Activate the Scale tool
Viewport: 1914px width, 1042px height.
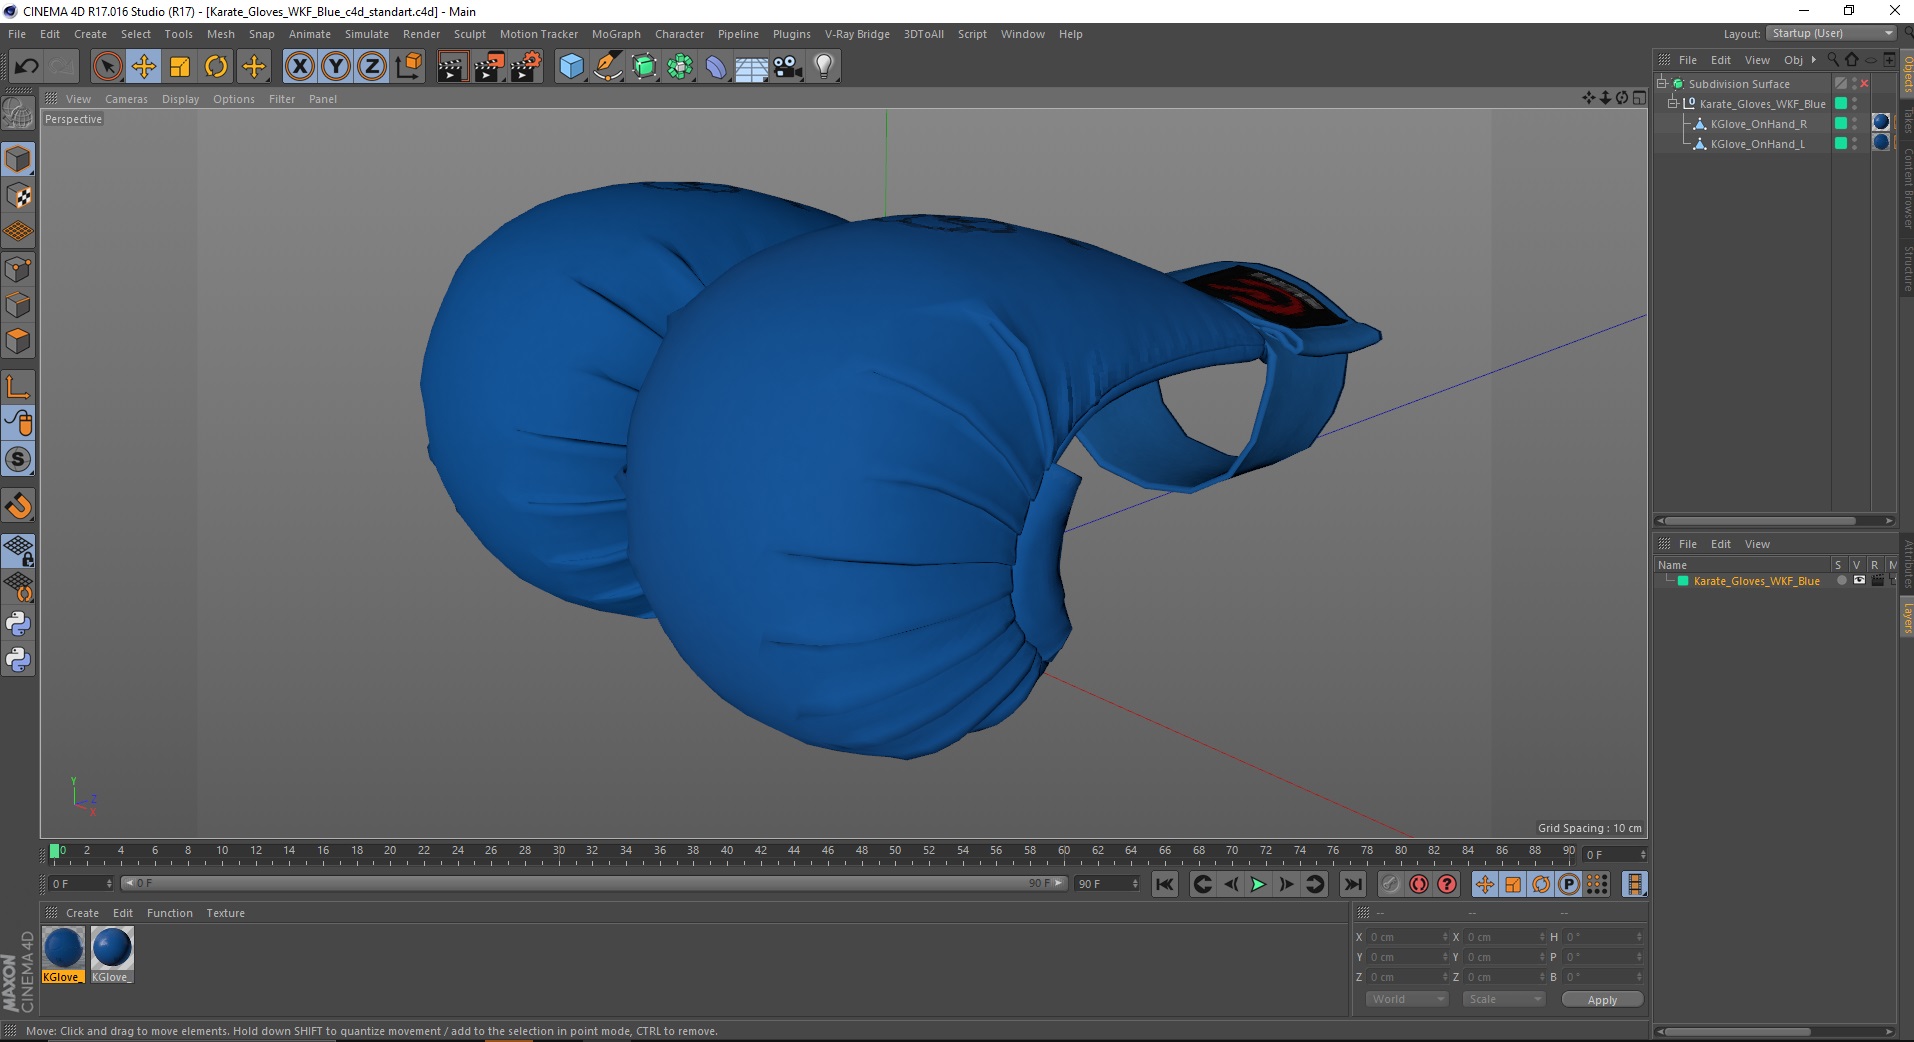(x=180, y=67)
